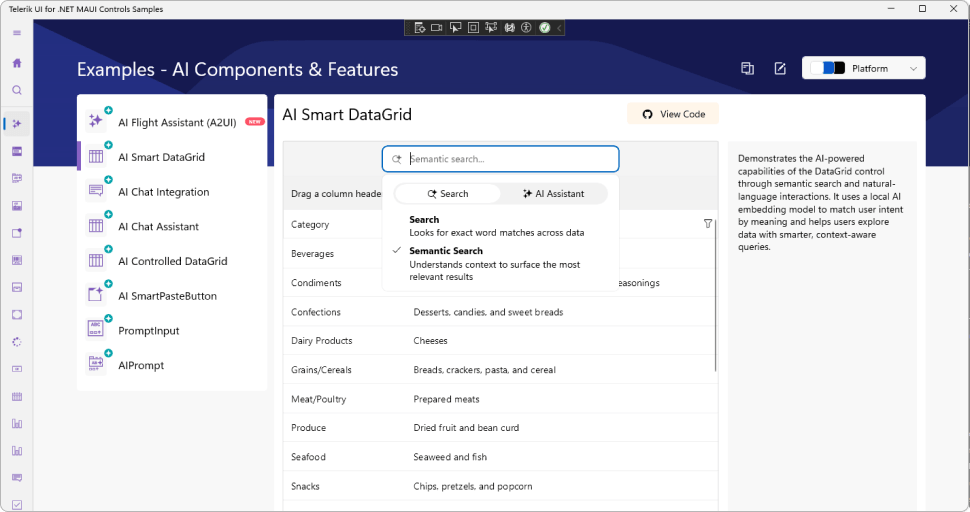Click 'Dried fruit and bean curd' cell
Viewport: 970px width, 512px height.
click(466, 428)
